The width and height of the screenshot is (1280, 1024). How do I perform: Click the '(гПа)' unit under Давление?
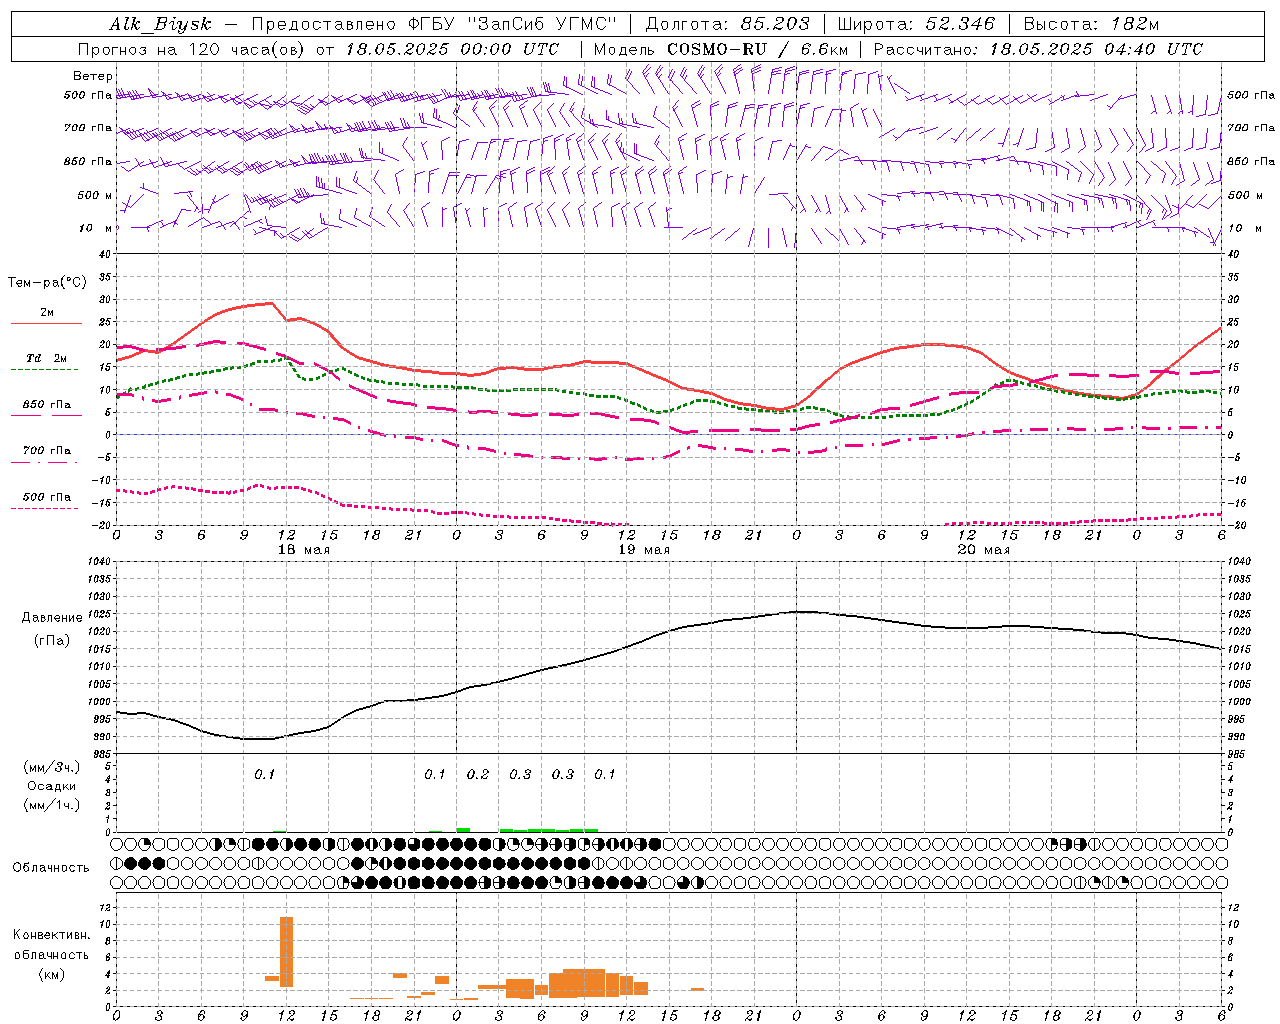52,641
